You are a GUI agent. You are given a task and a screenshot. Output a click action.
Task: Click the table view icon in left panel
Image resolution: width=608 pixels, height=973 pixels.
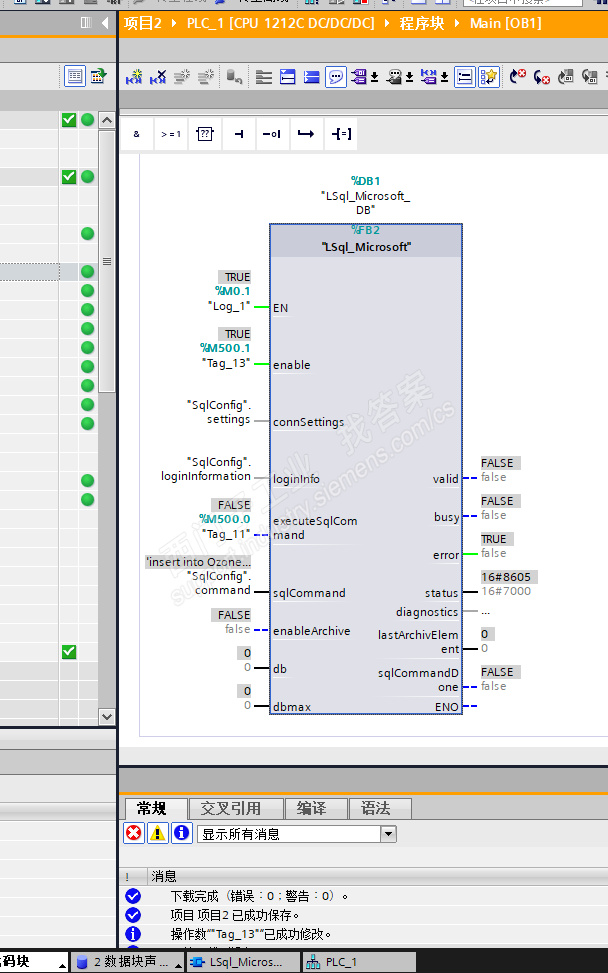pyautogui.click(x=75, y=76)
